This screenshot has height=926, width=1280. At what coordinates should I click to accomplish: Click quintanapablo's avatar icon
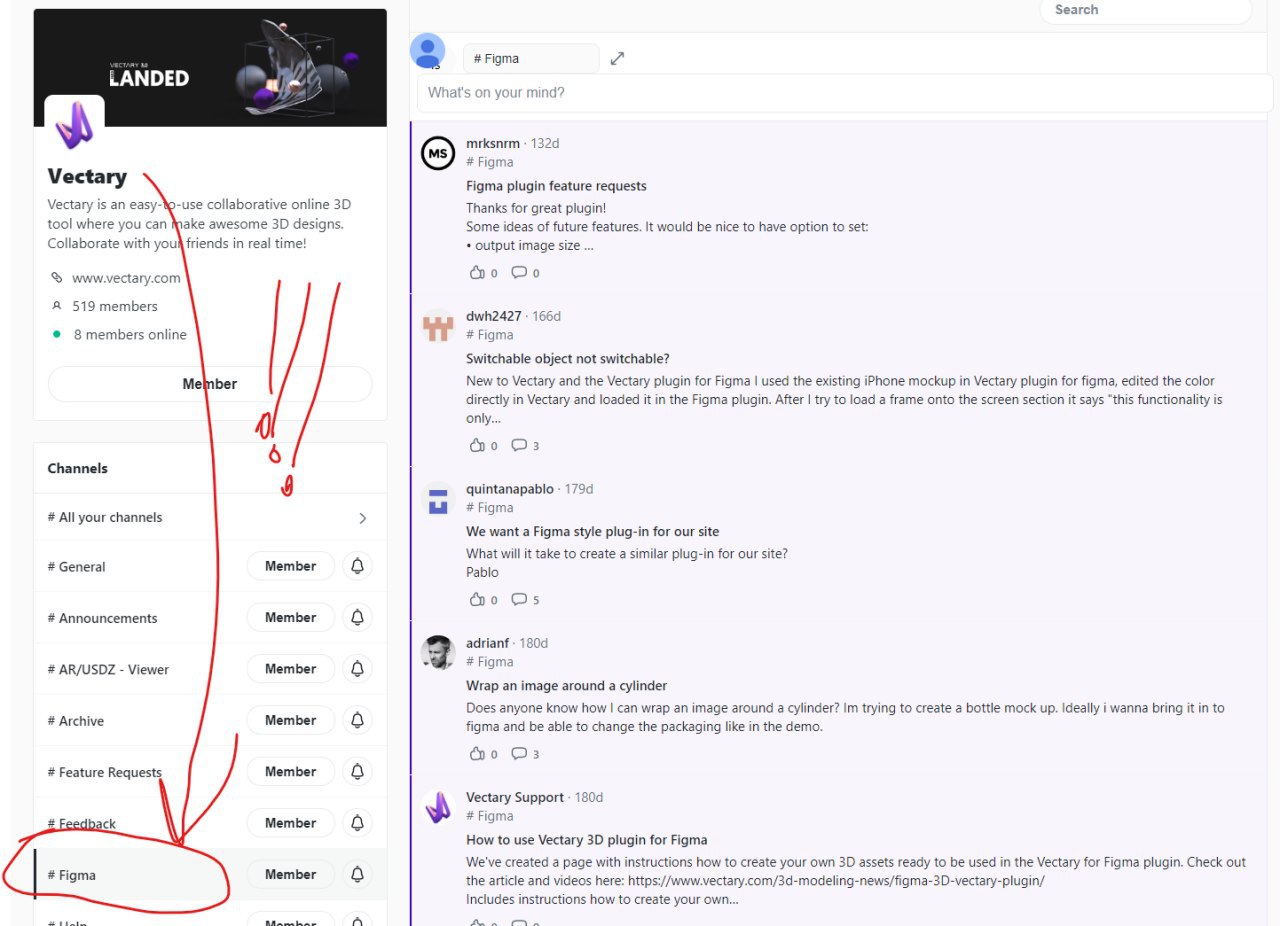[438, 499]
